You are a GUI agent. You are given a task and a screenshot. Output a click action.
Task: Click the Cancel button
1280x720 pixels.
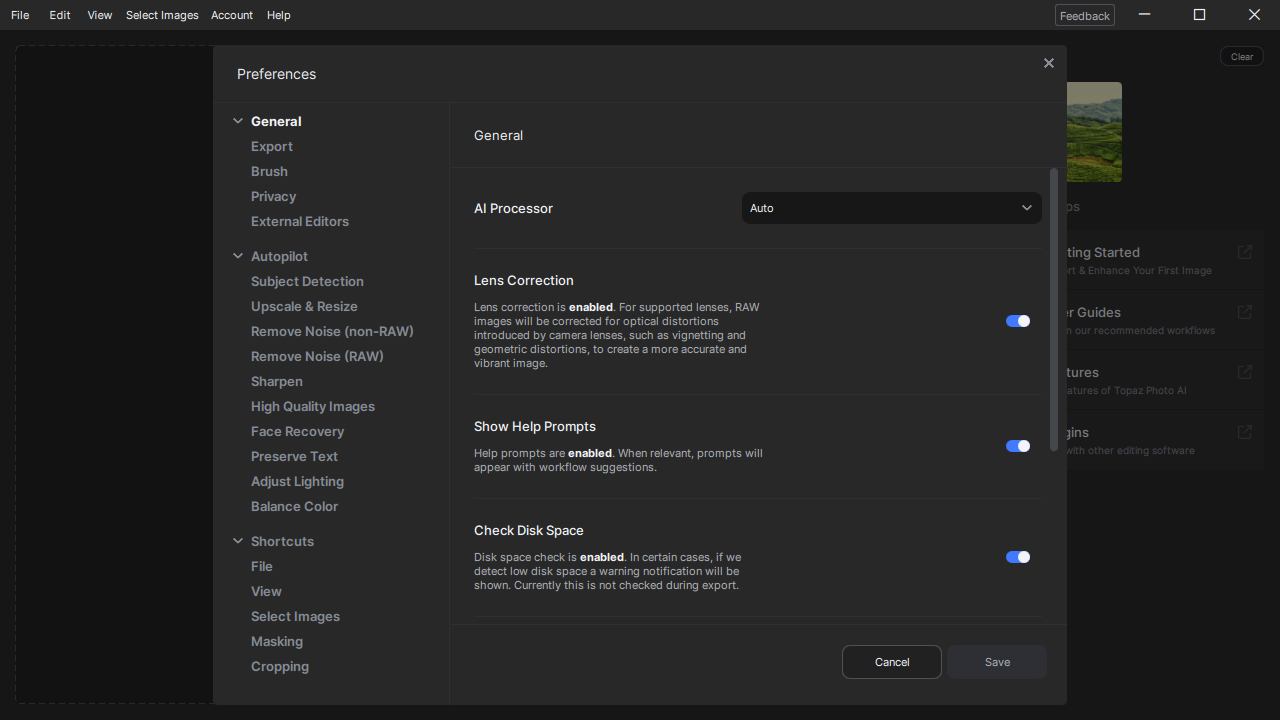click(x=891, y=662)
